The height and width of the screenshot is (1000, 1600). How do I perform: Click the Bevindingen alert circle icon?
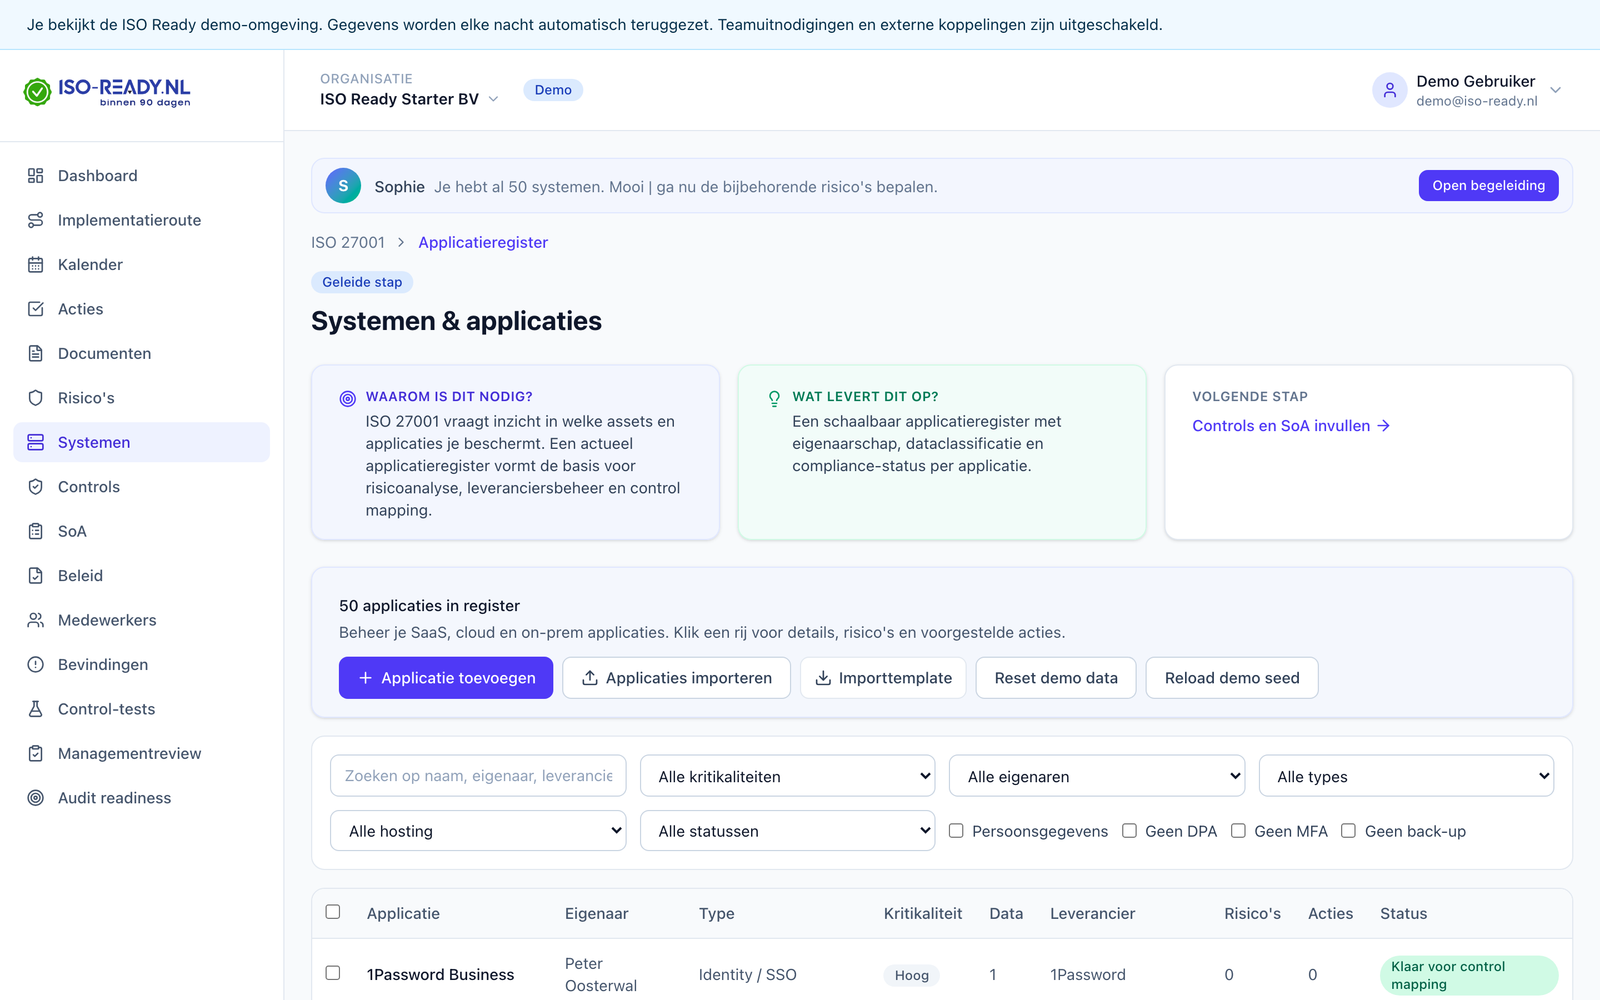pyautogui.click(x=36, y=665)
